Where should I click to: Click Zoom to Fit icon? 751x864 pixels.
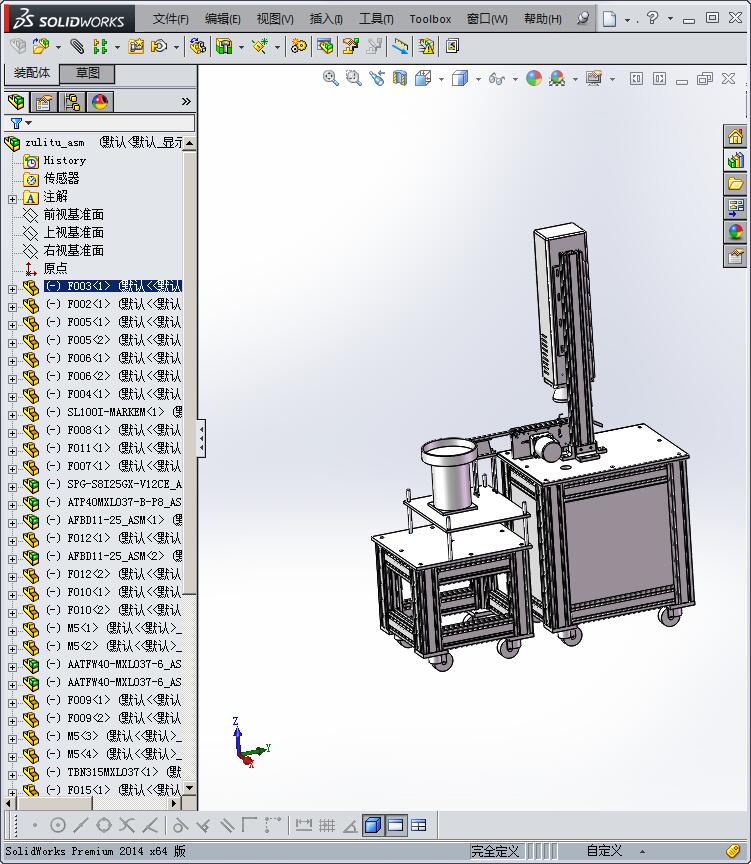point(331,78)
